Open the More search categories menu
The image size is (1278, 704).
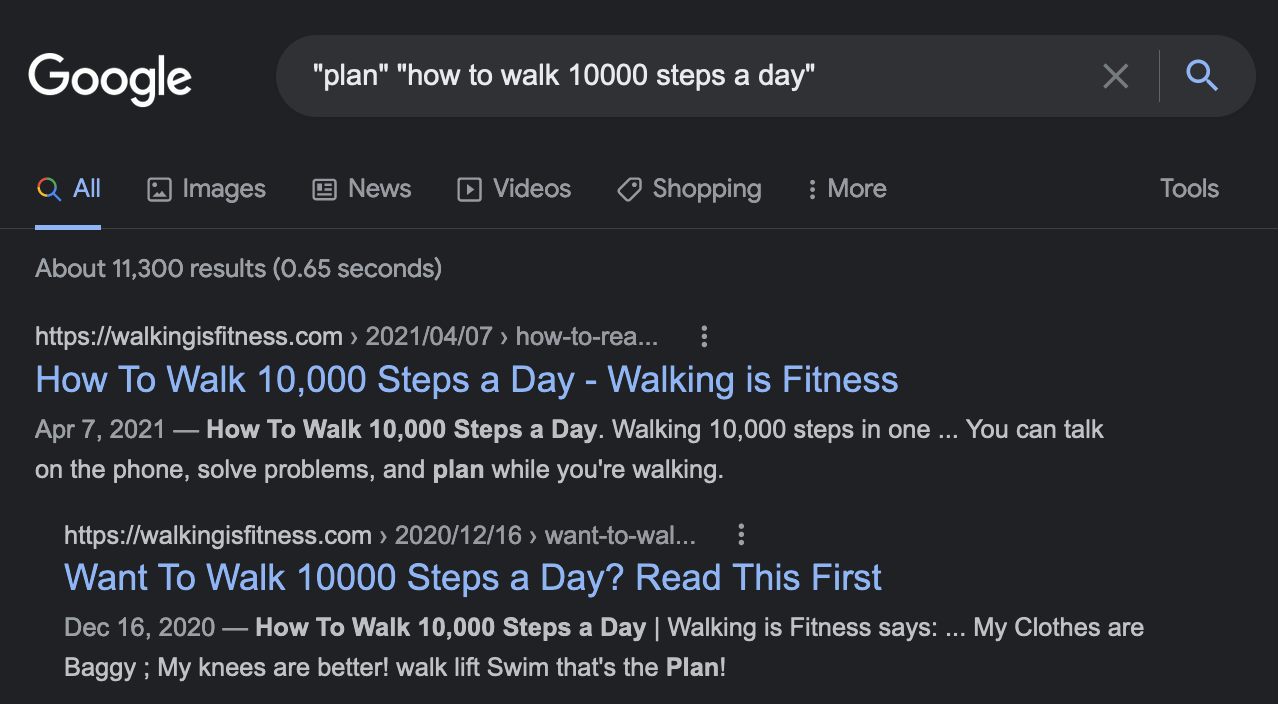[846, 189]
